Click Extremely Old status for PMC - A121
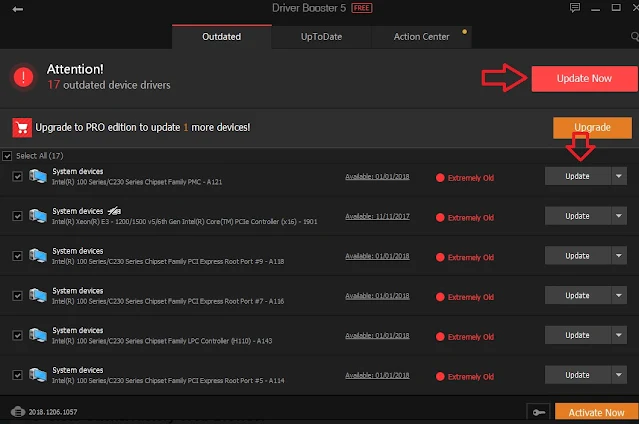Viewport: 639px width, 424px height. click(x=465, y=178)
